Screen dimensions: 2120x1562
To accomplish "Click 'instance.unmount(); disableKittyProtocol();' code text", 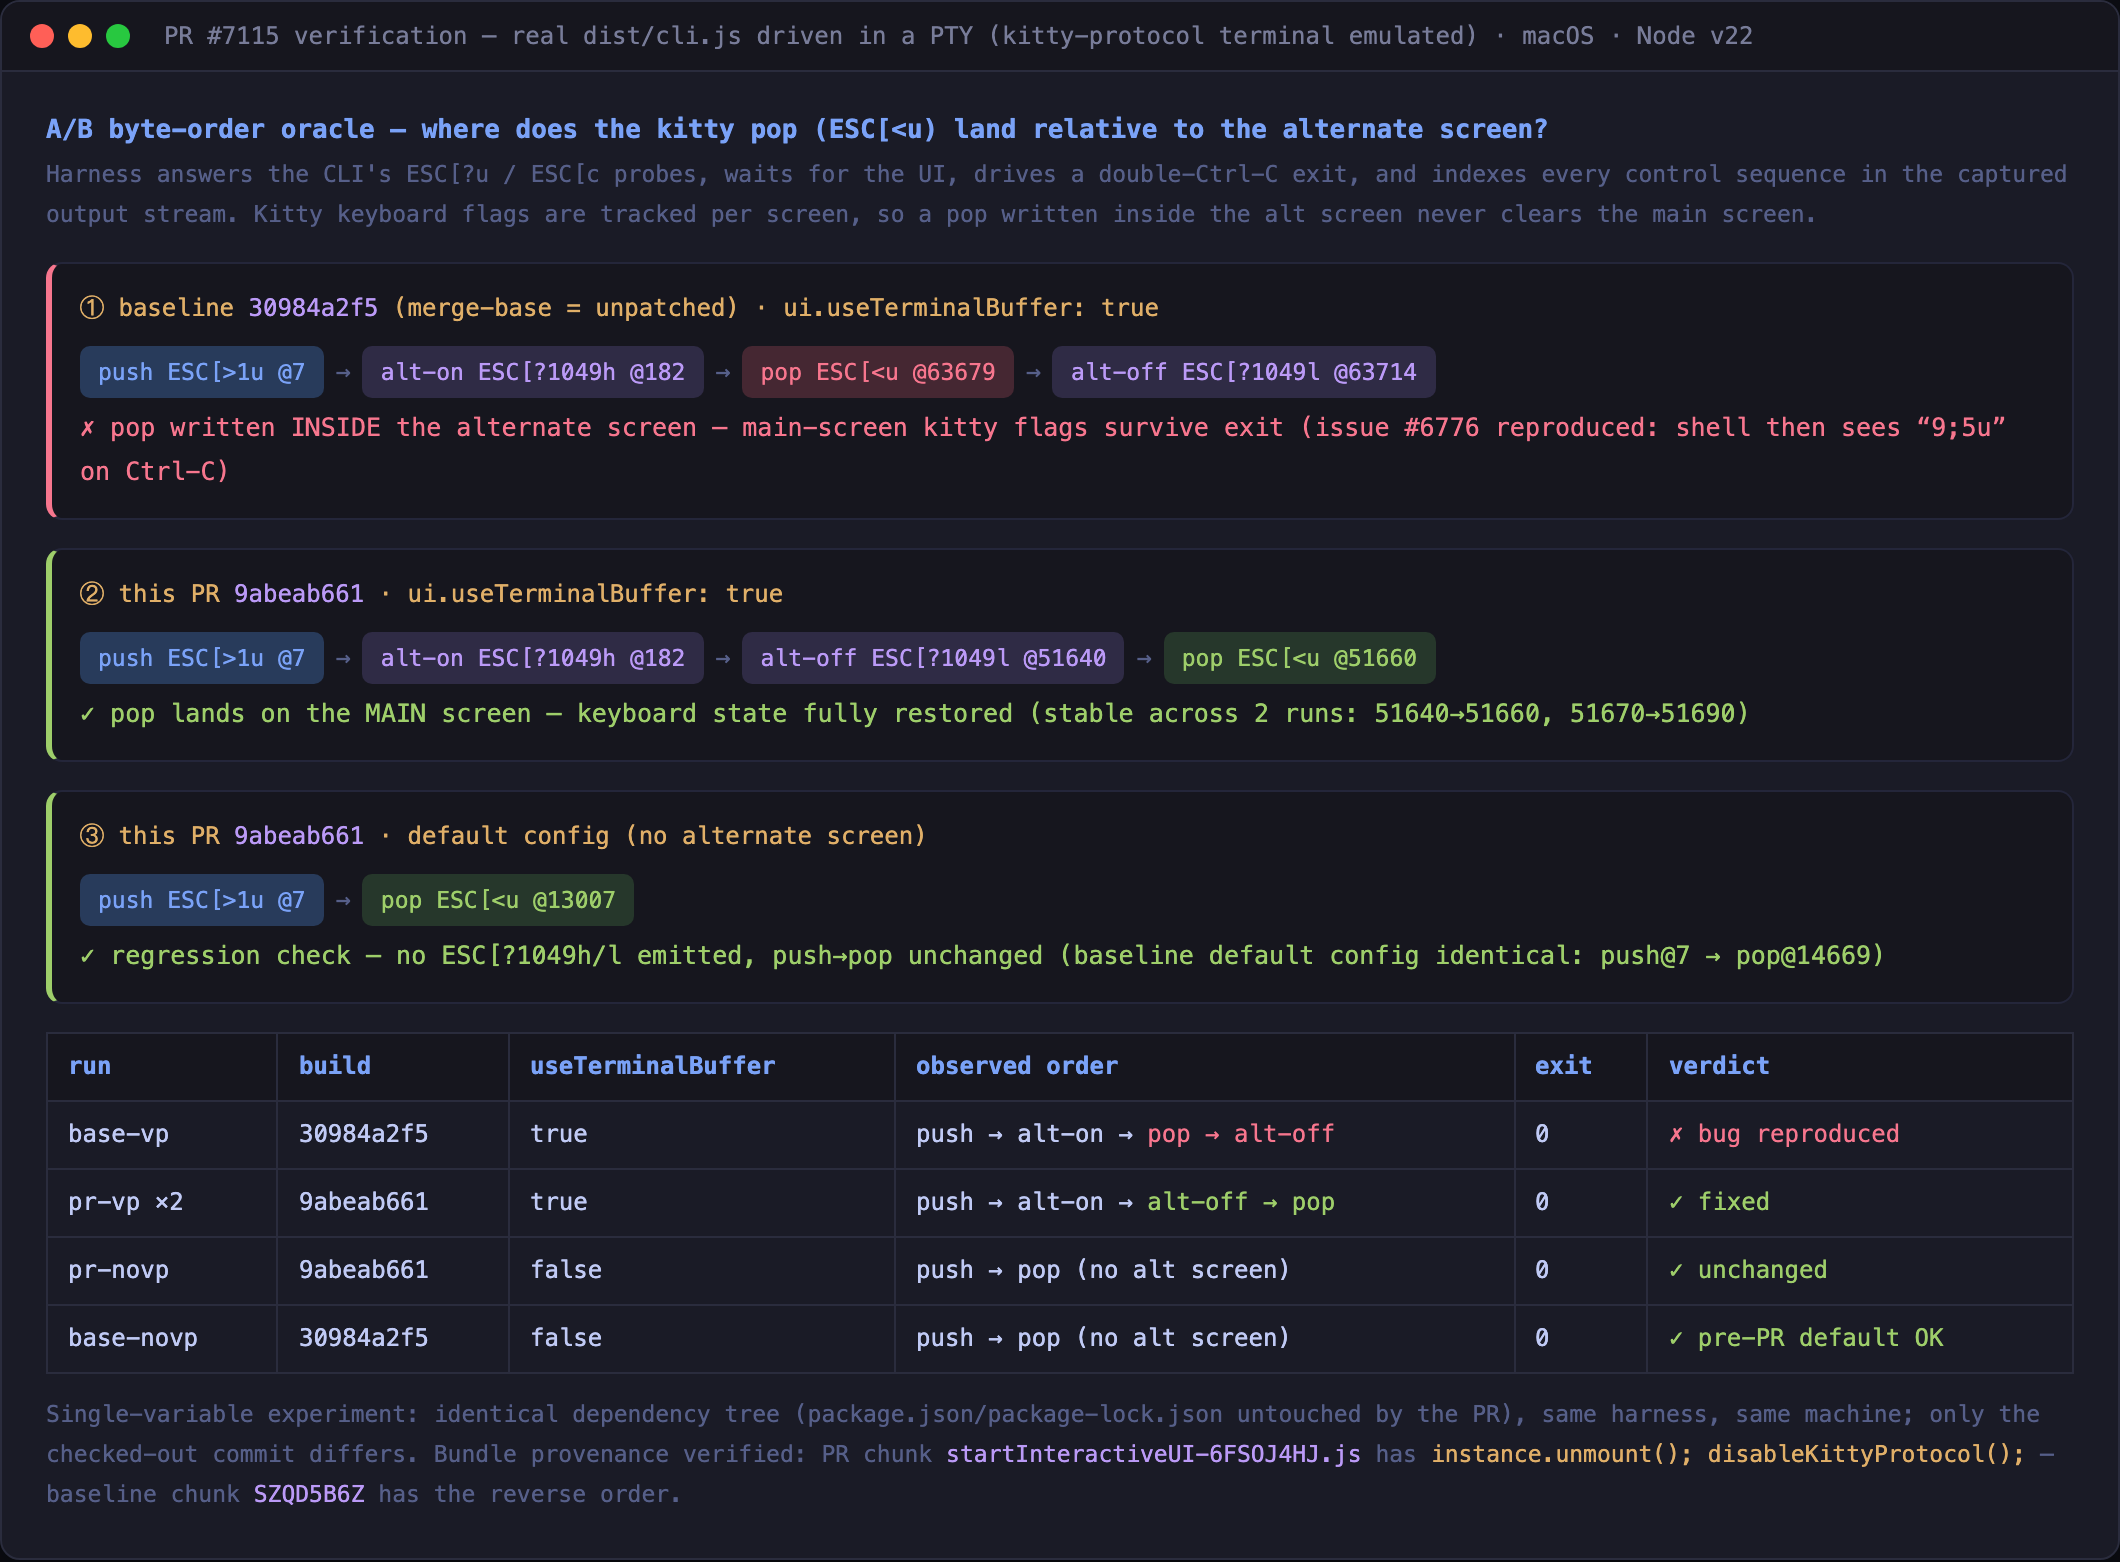I will coord(1728,1454).
